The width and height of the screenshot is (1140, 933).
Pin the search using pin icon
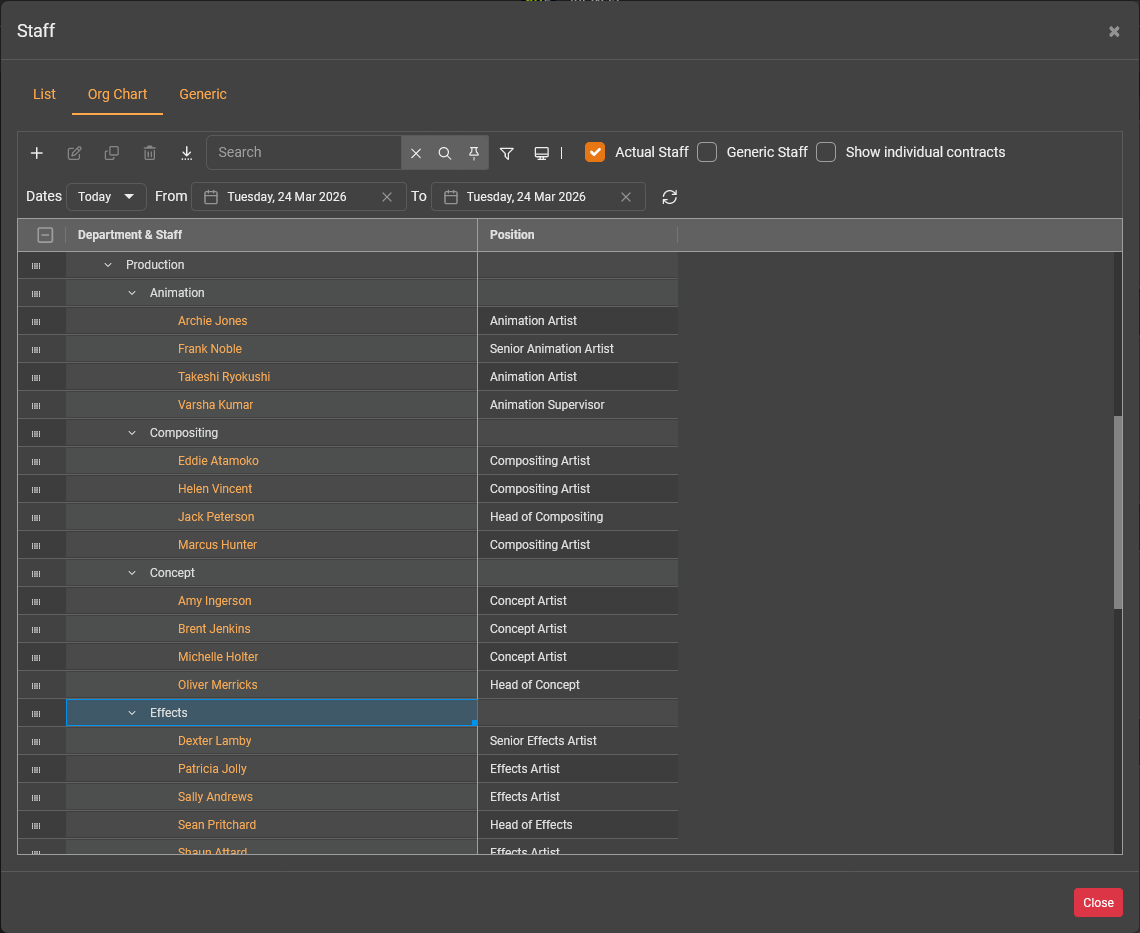[x=474, y=153]
